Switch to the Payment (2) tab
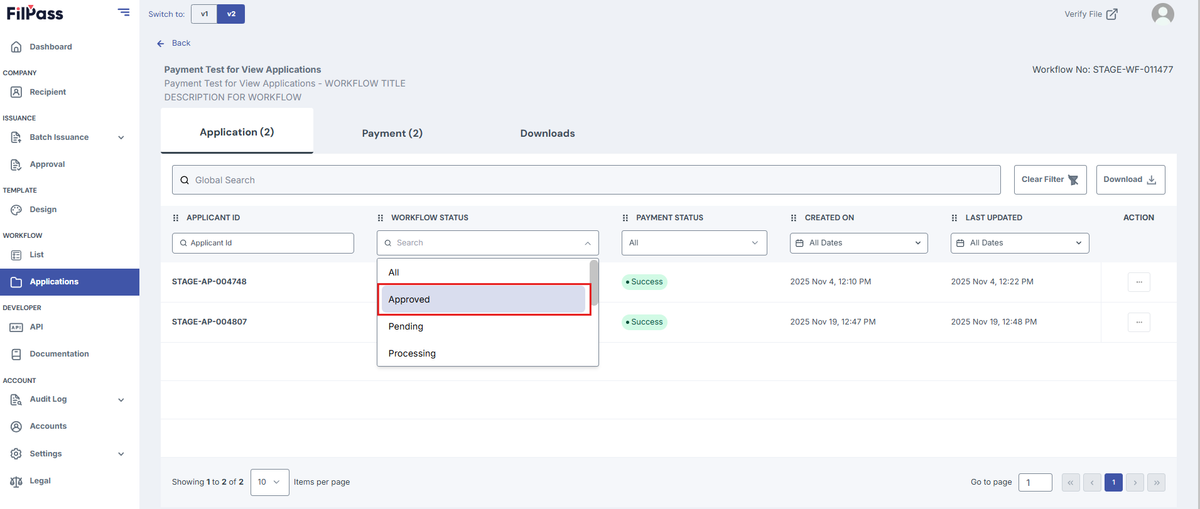Screen dimensions: 1200x509 coord(392,133)
